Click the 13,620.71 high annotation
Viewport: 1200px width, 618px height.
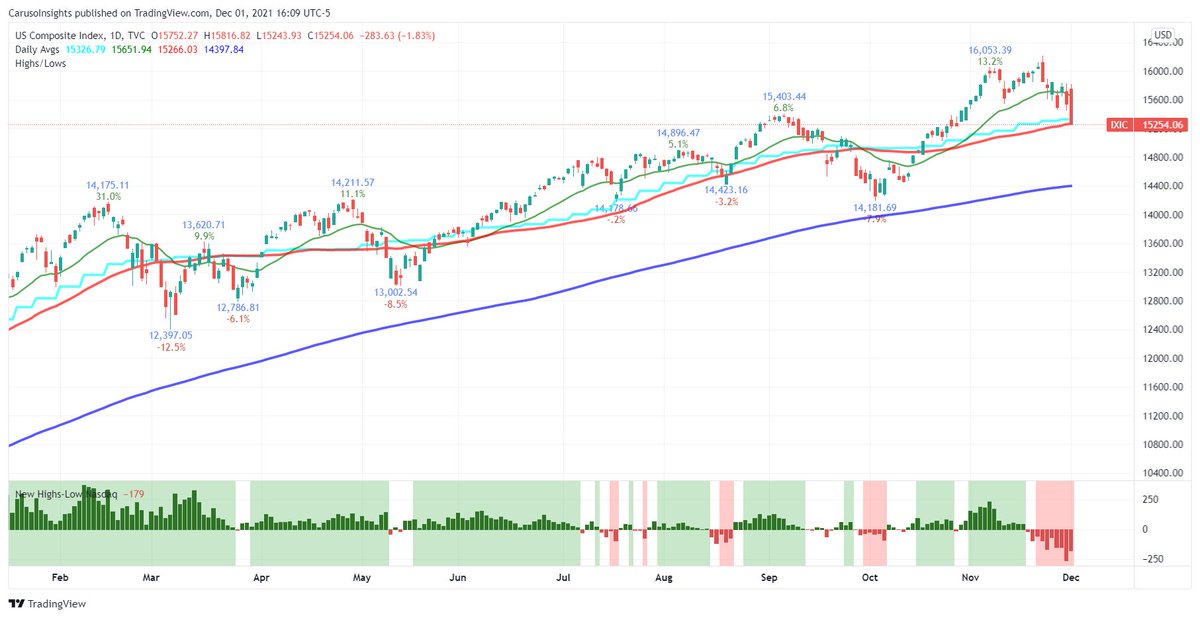(203, 225)
